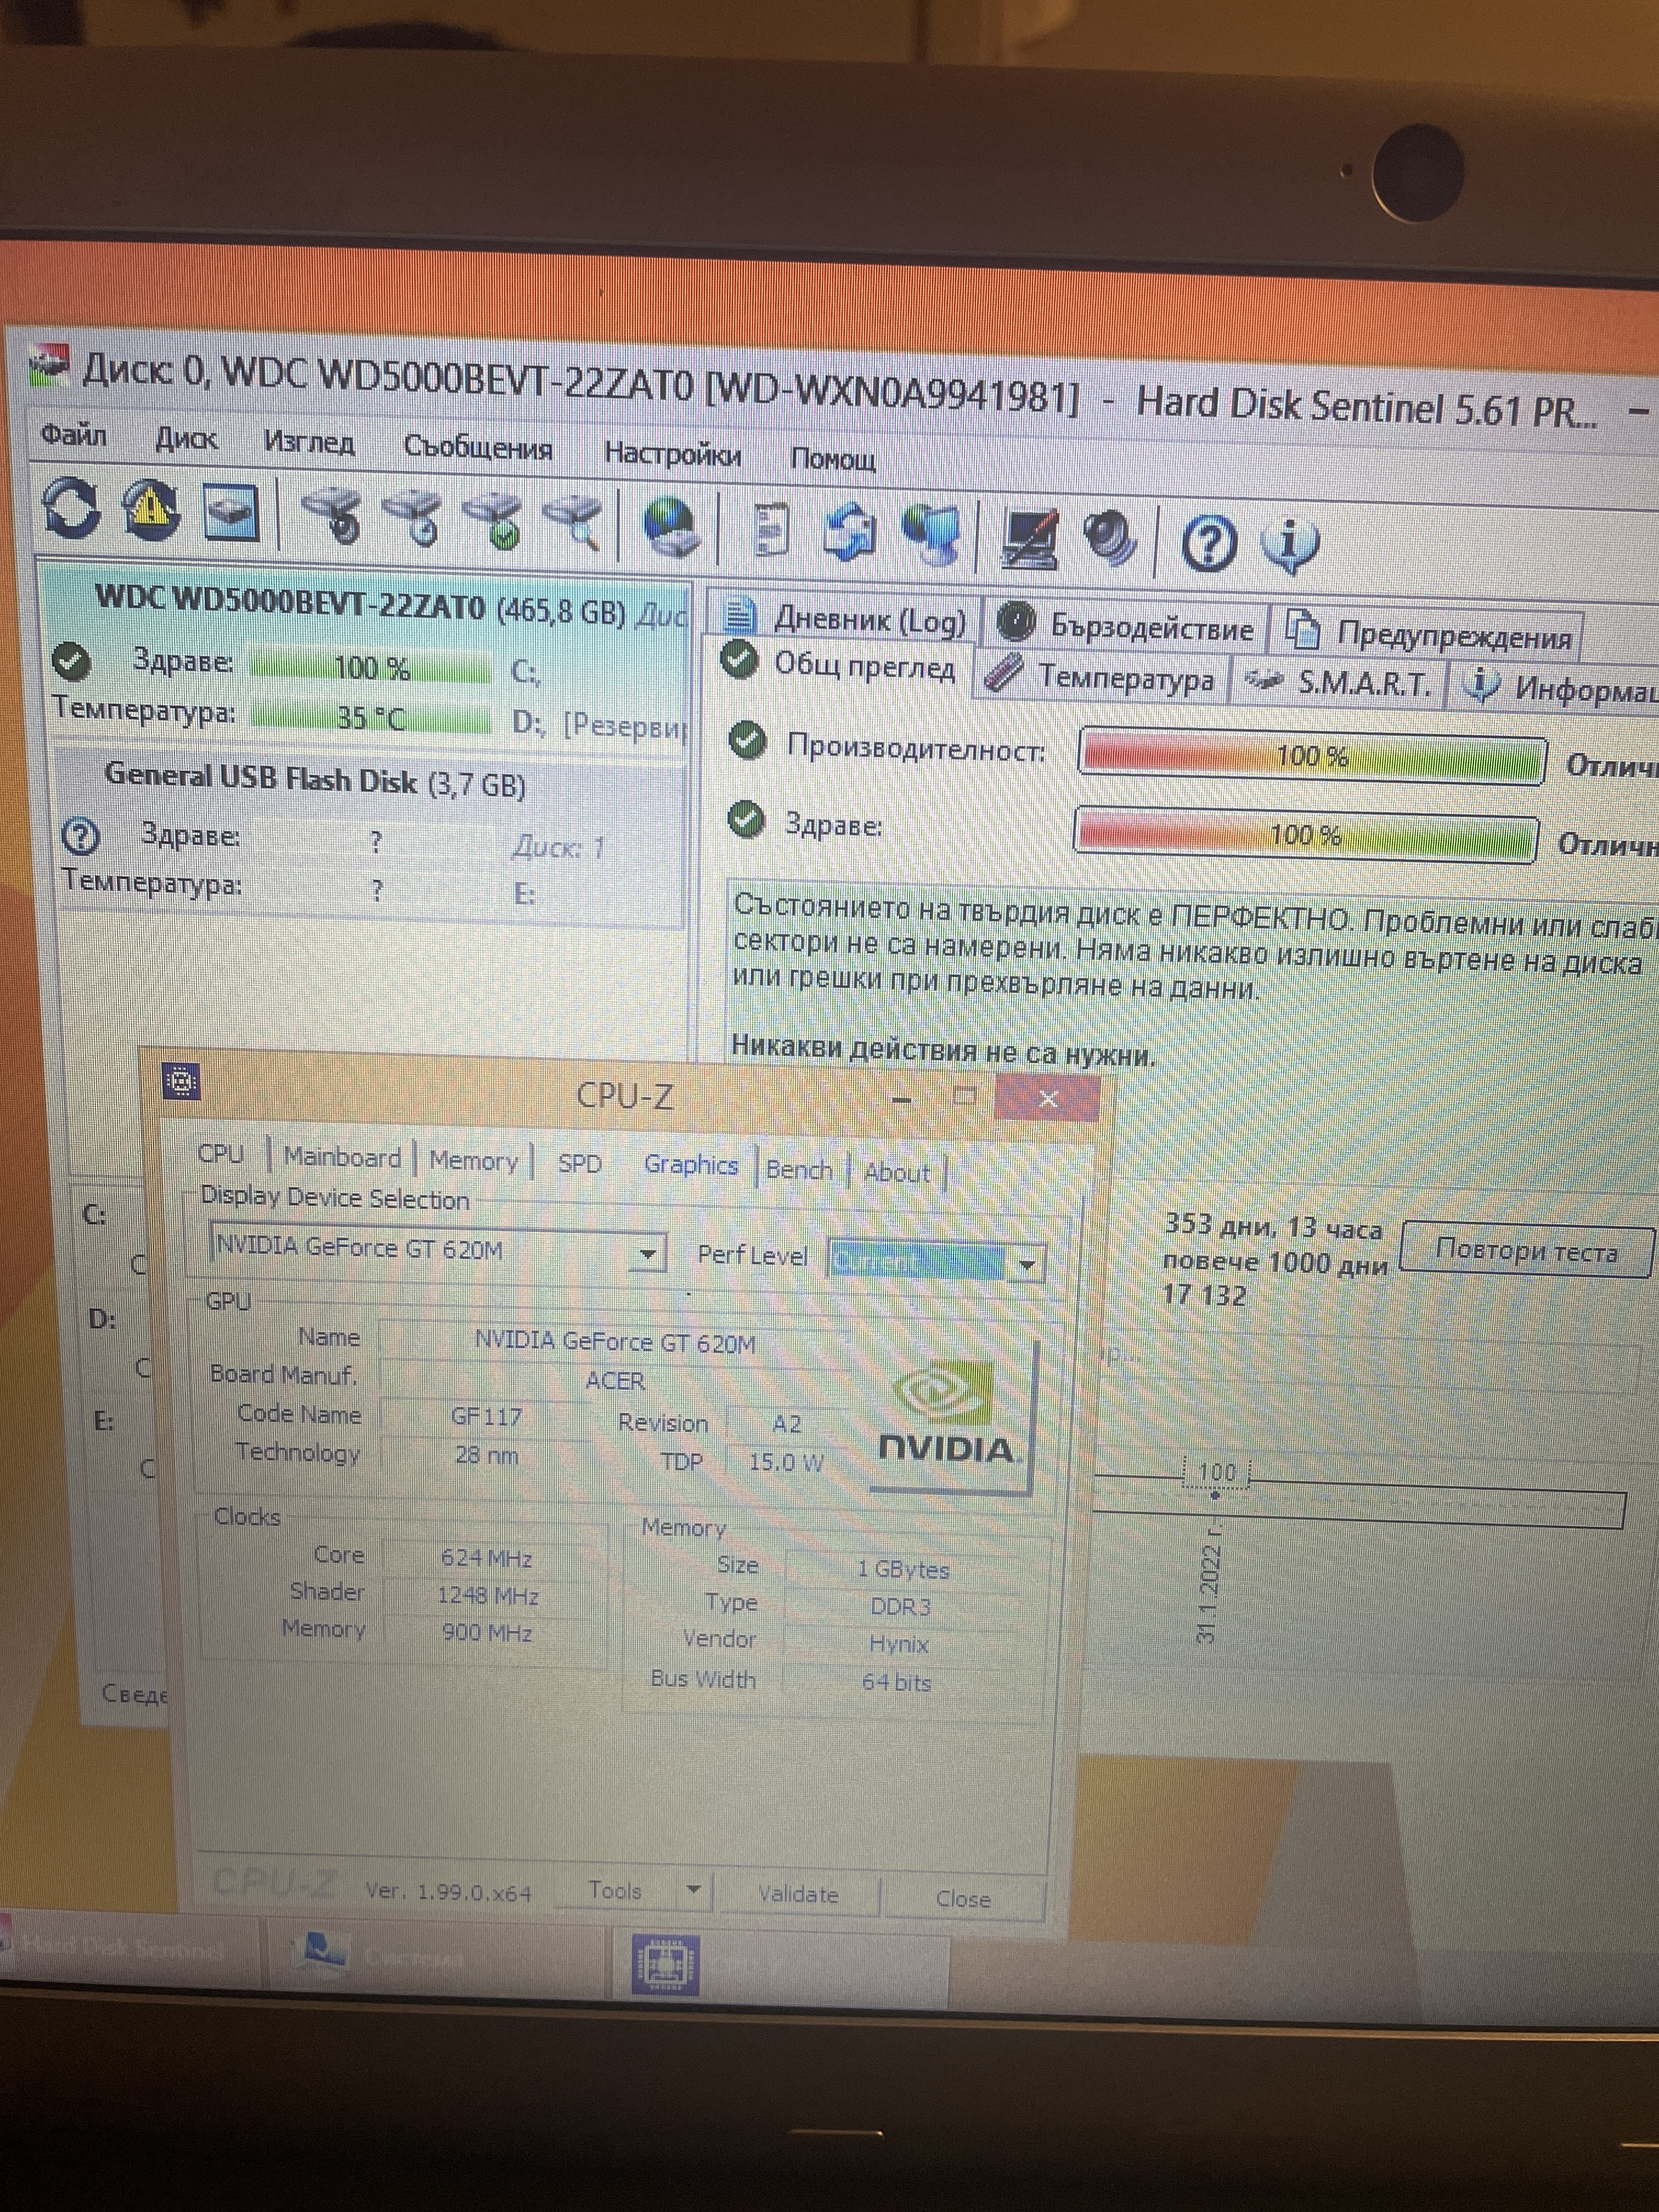This screenshot has width=1659, height=2212.
Task: Switch to the Mainboard tab in CPU-Z
Action: (342, 1157)
